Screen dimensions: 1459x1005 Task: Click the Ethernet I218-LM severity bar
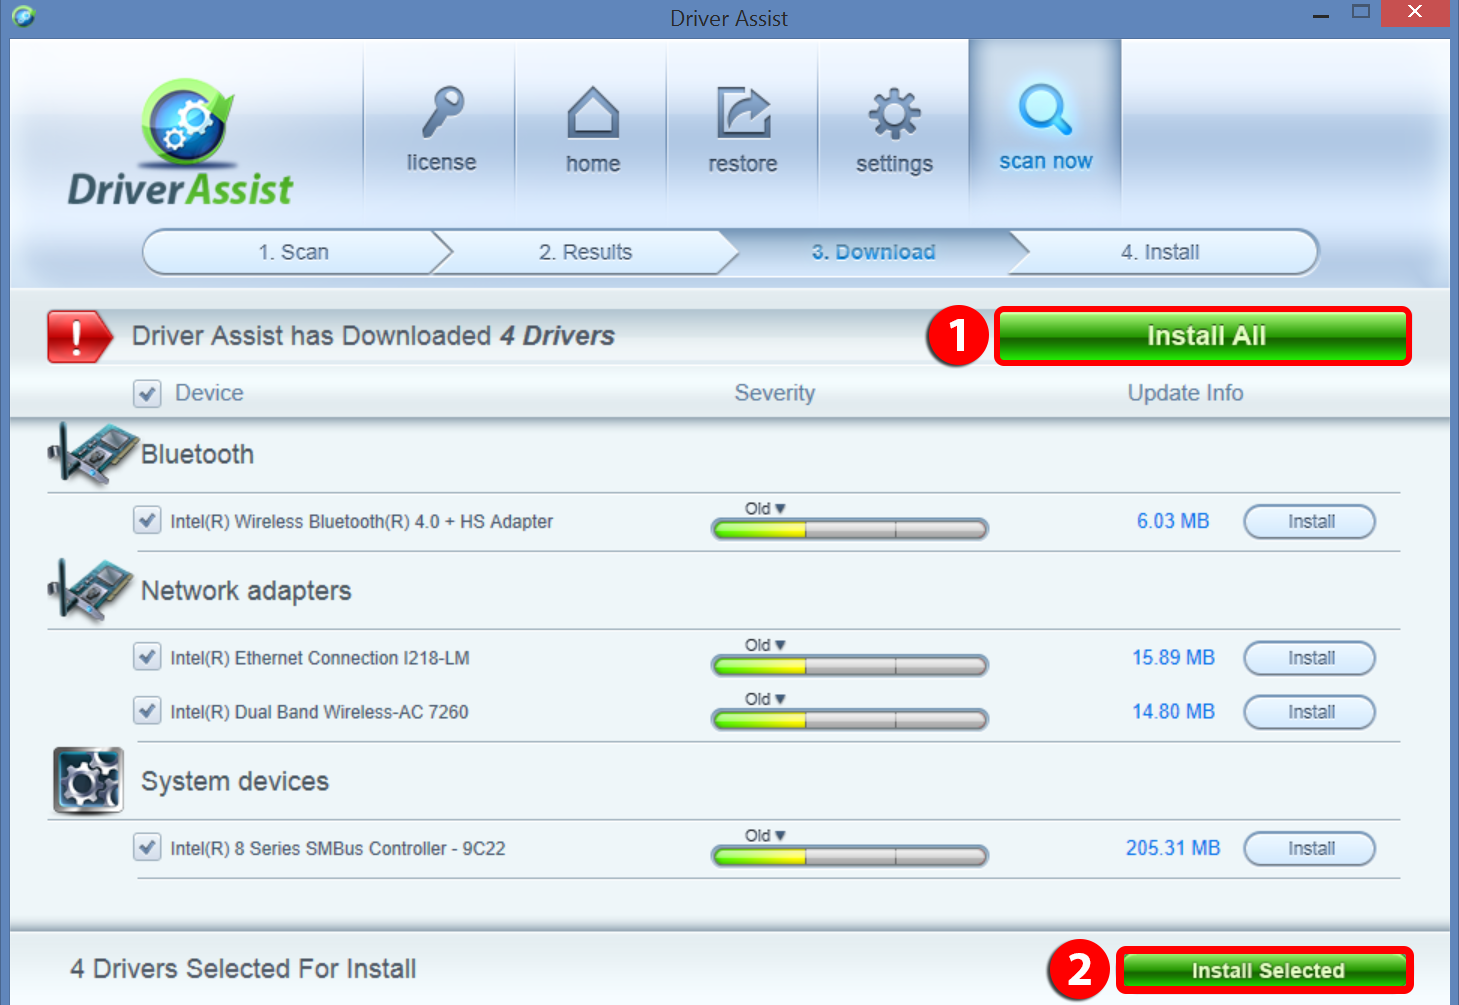pyautogui.click(x=850, y=665)
